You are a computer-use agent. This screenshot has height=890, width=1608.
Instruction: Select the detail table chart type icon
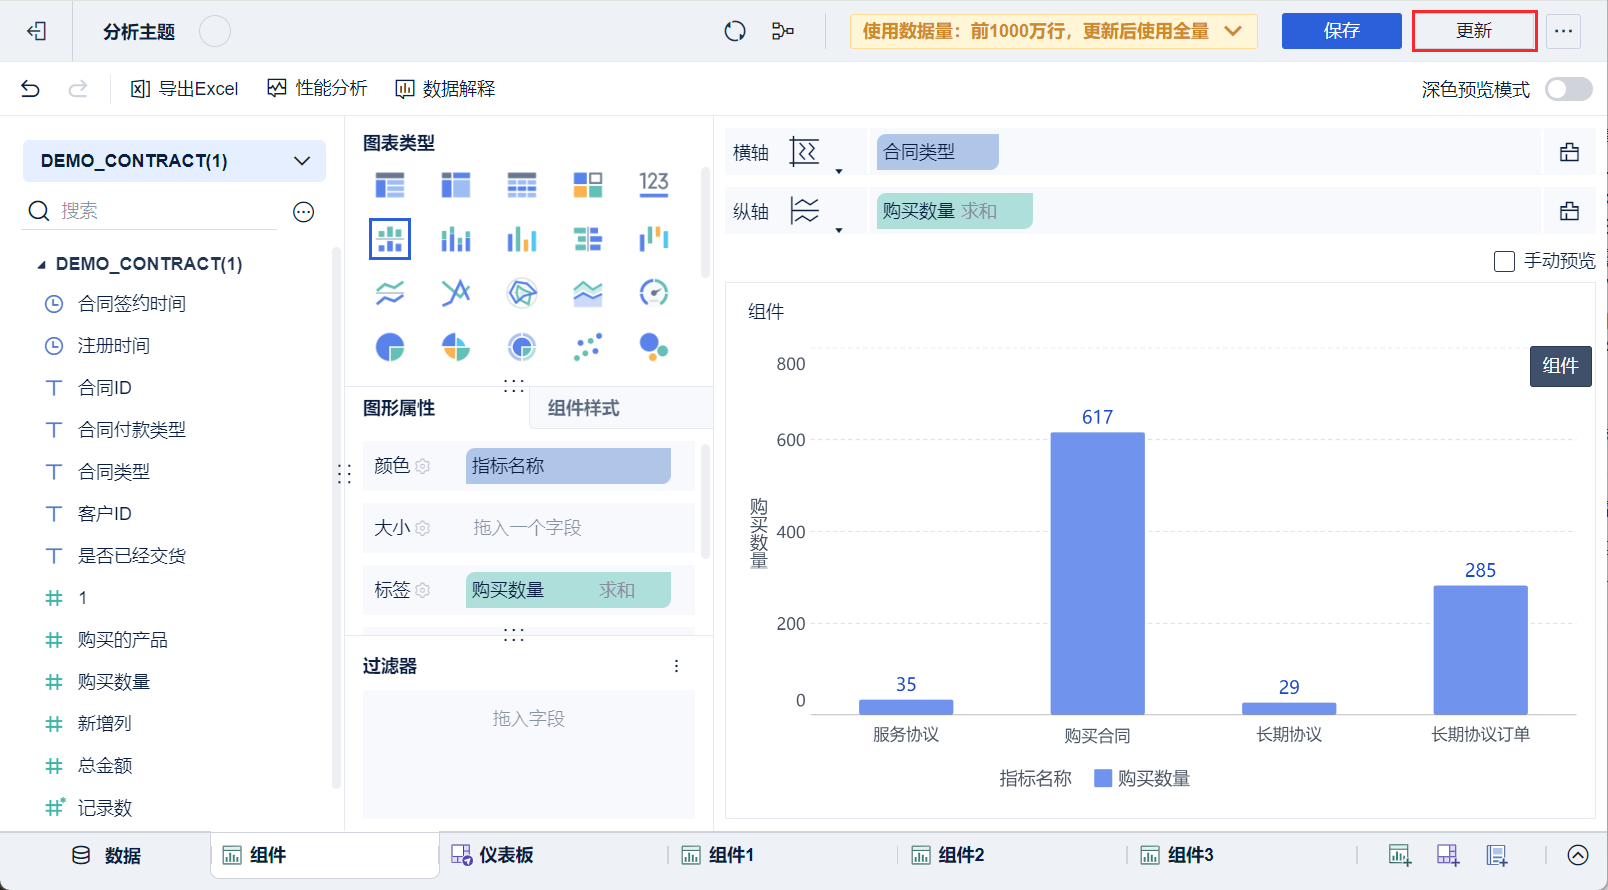[x=522, y=185]
